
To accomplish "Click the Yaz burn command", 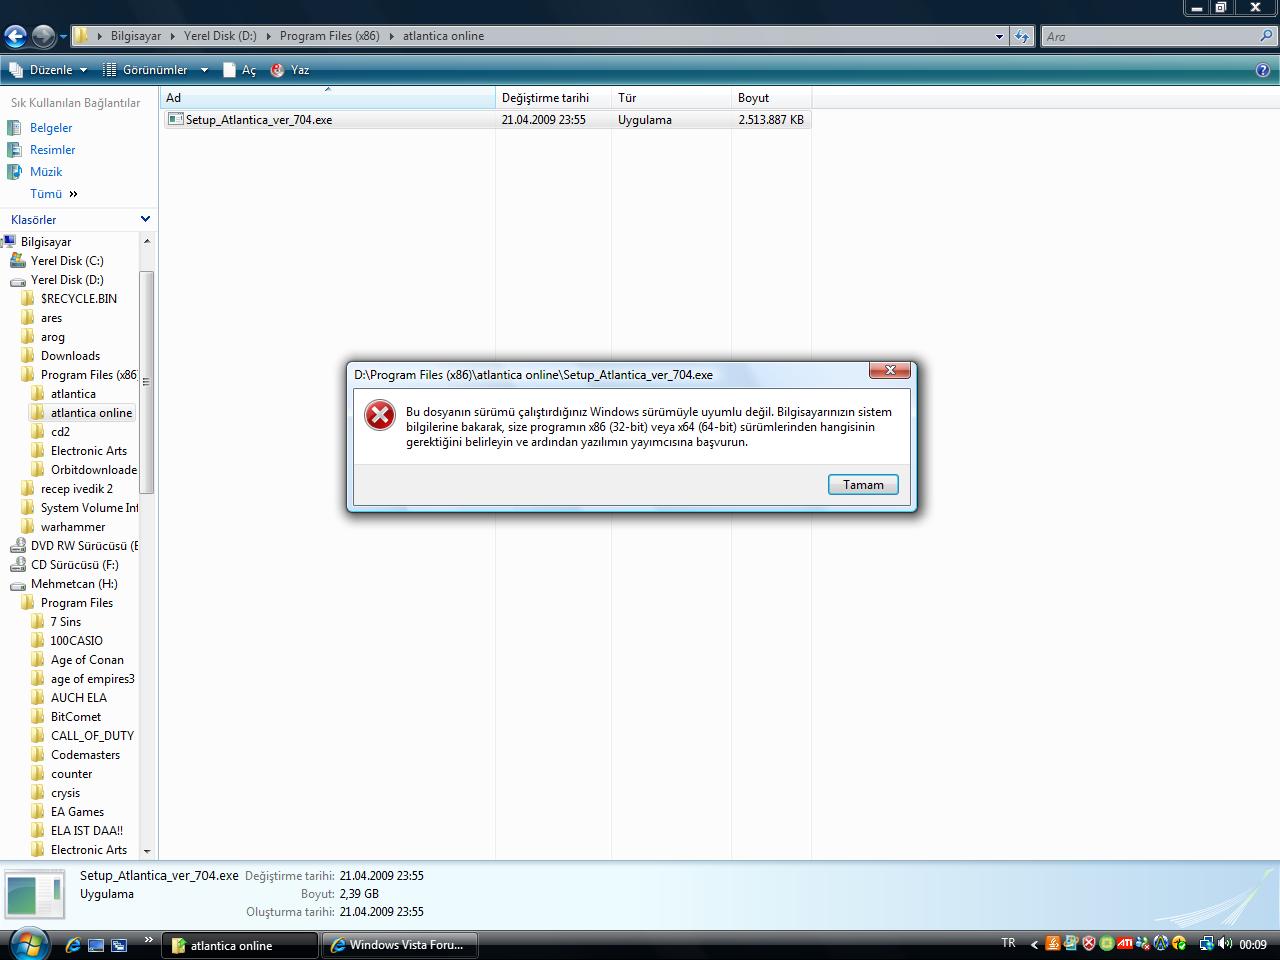I will (x=290, y=70).
